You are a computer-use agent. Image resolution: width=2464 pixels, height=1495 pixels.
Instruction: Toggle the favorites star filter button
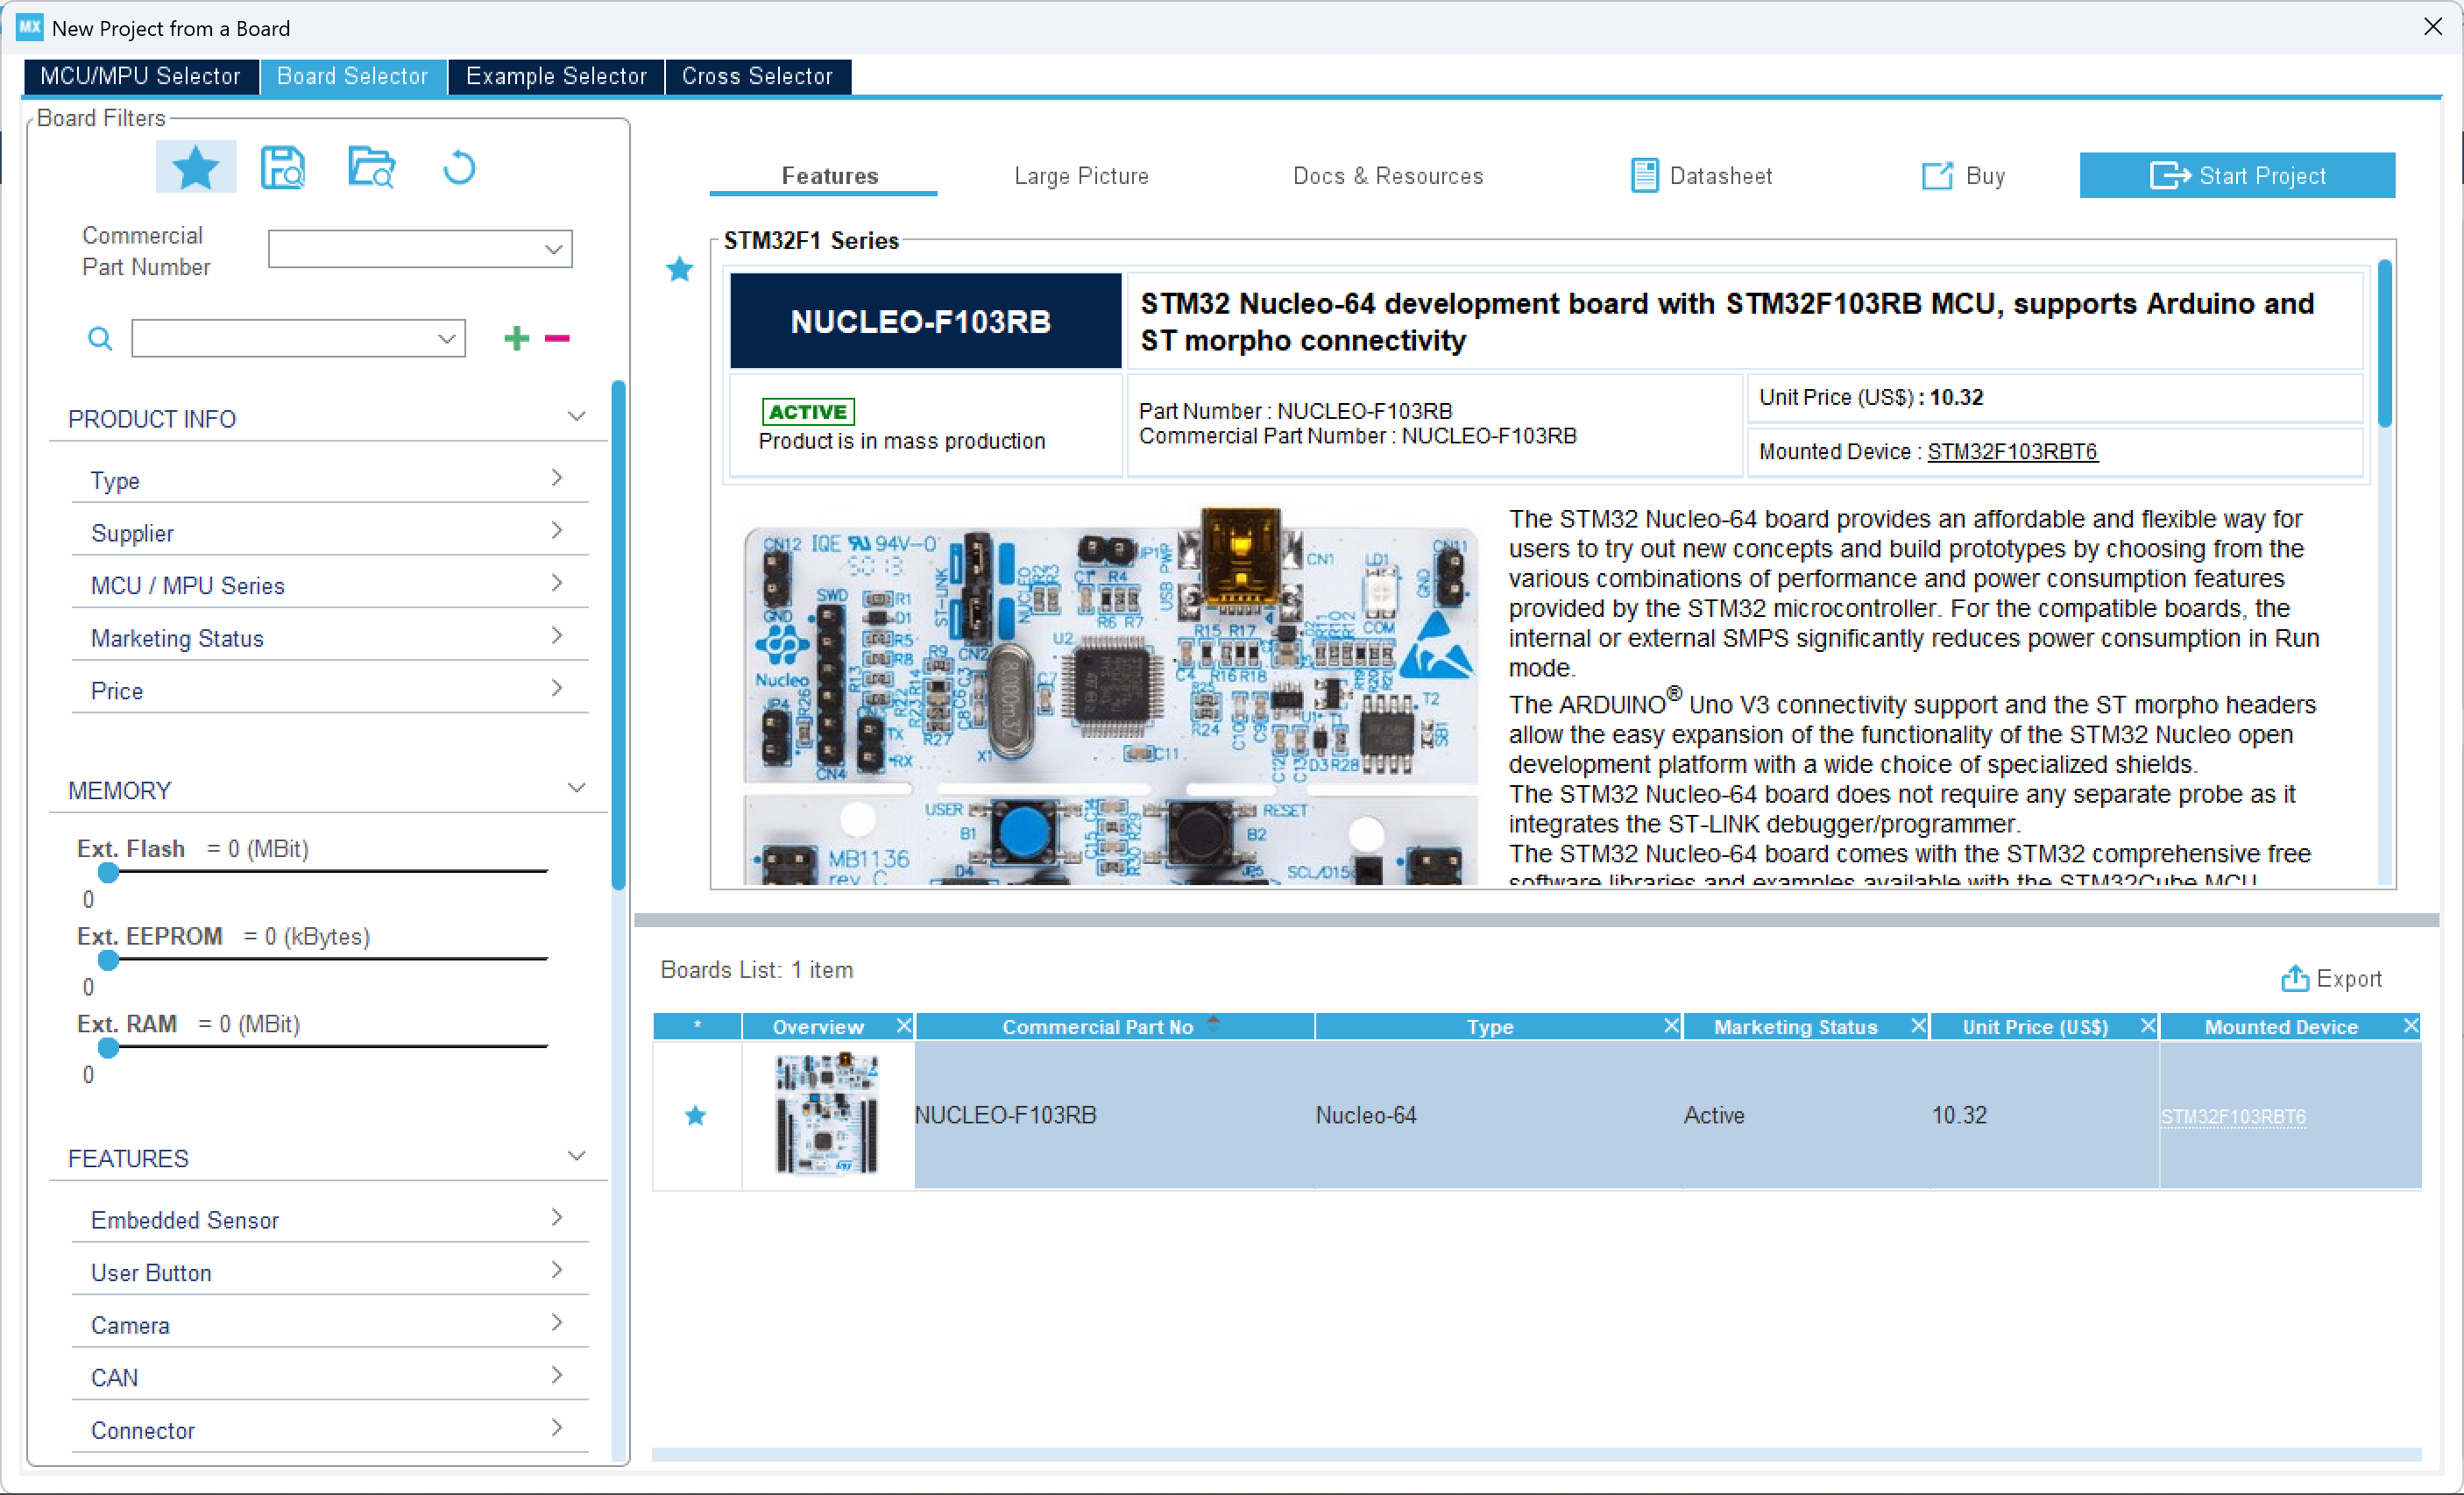point(195,167)
